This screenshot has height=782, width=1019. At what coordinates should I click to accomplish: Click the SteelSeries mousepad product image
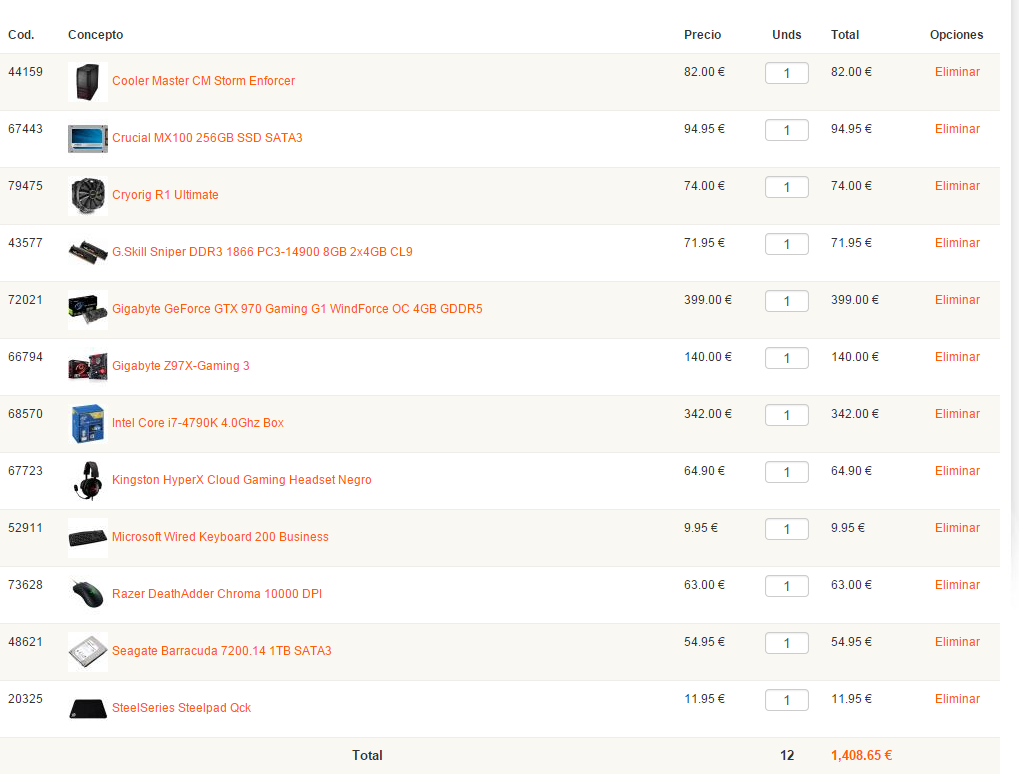[x=88, y=709]
